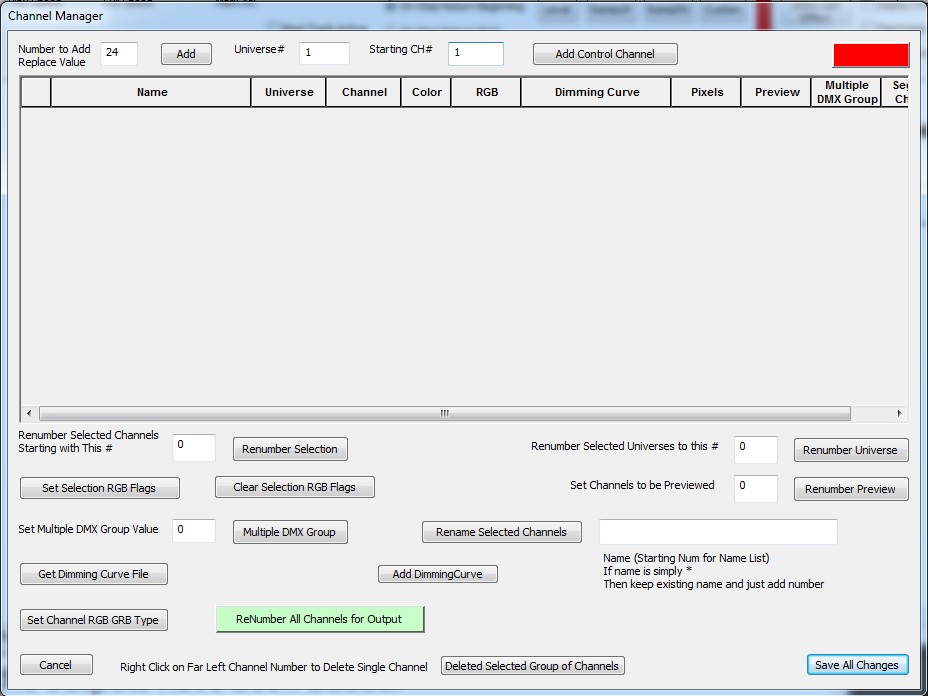Click Deleted Selected Group of Channels
Image resolution: width=928 pixels, height=696 pixels.
pos(533,666)
